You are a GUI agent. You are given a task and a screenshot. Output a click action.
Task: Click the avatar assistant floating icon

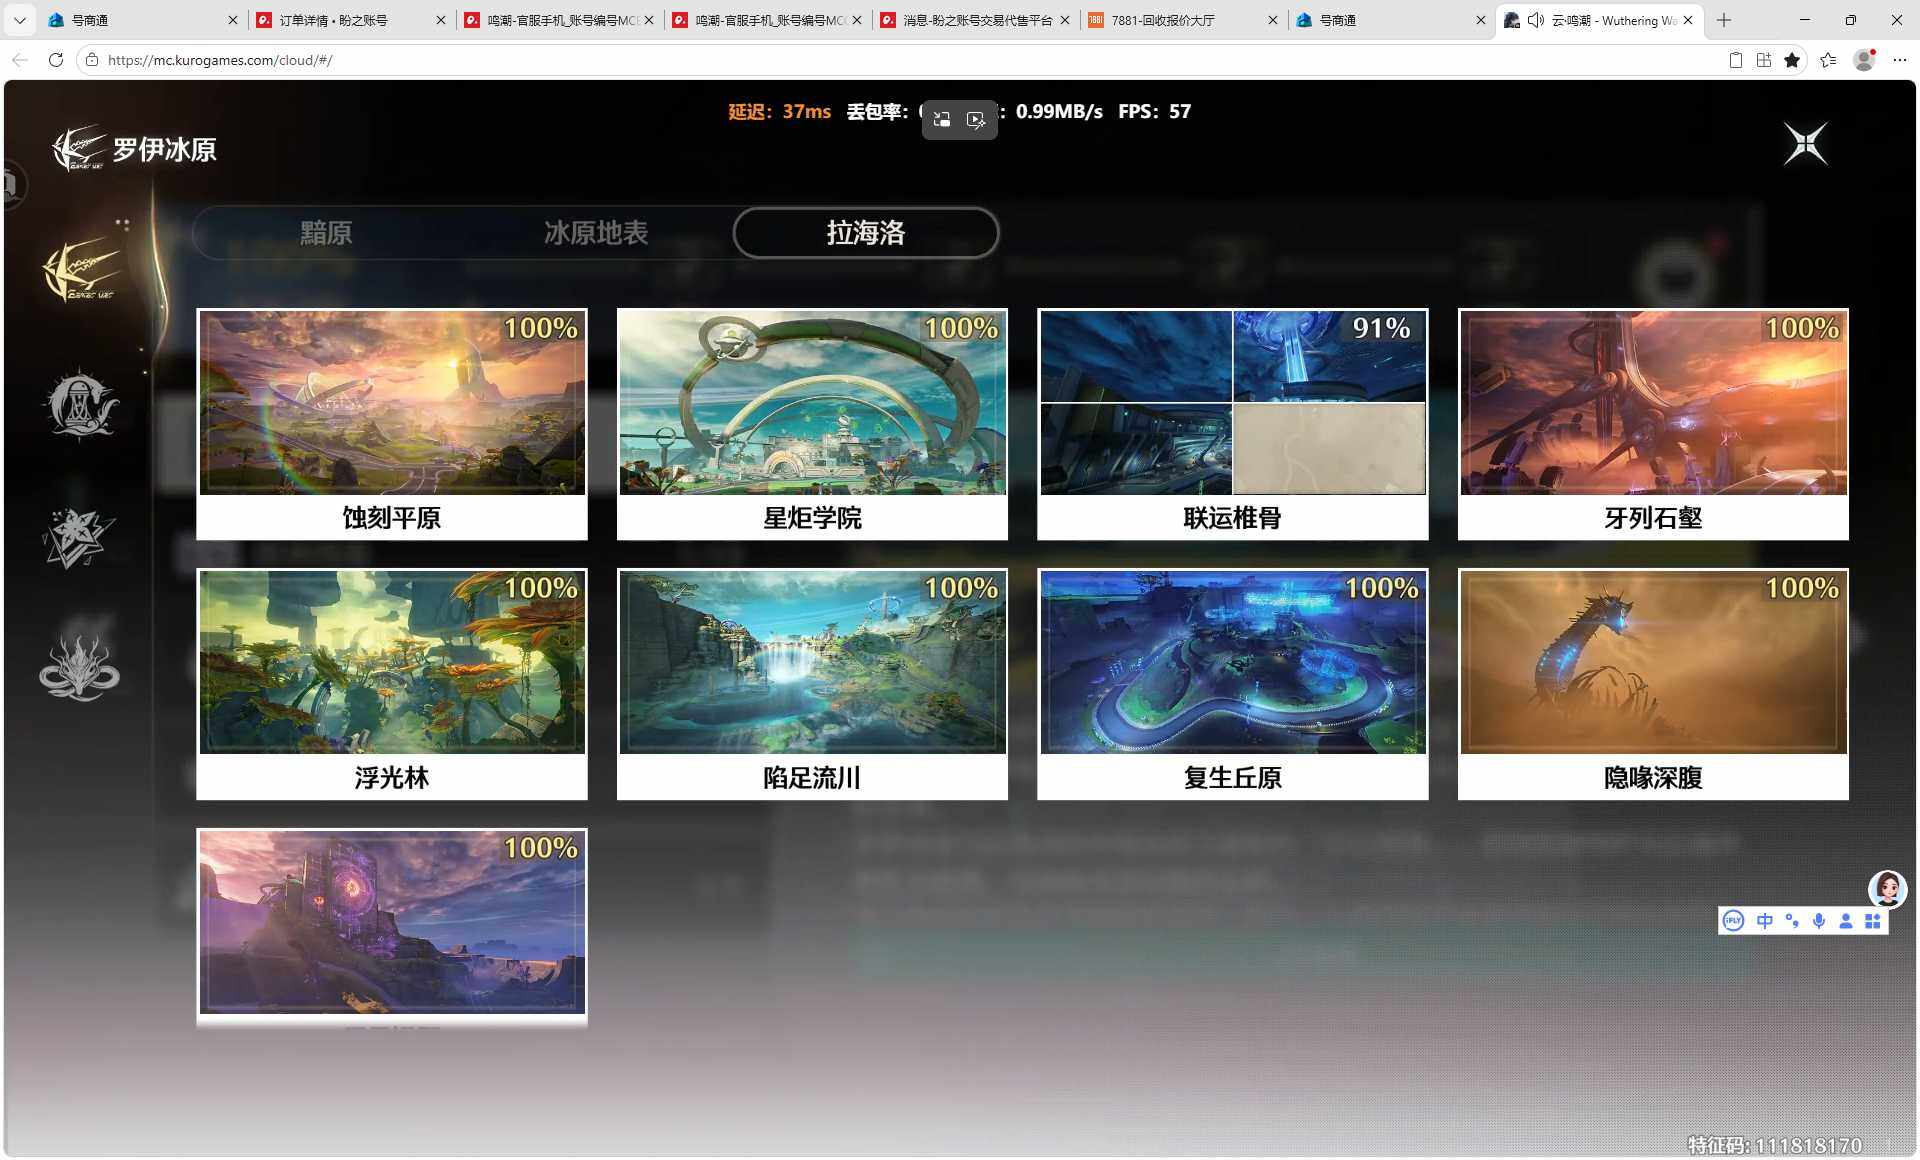tap(1887, 888)
